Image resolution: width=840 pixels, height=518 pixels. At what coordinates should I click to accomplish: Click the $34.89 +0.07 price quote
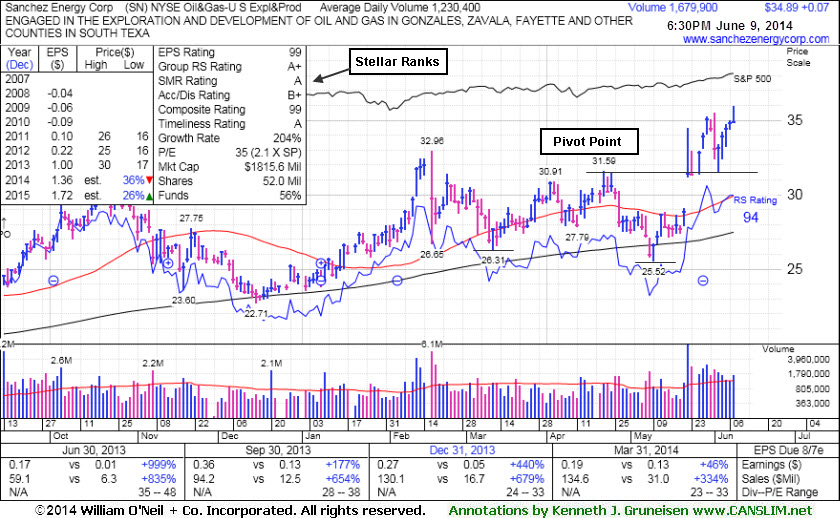797,7
